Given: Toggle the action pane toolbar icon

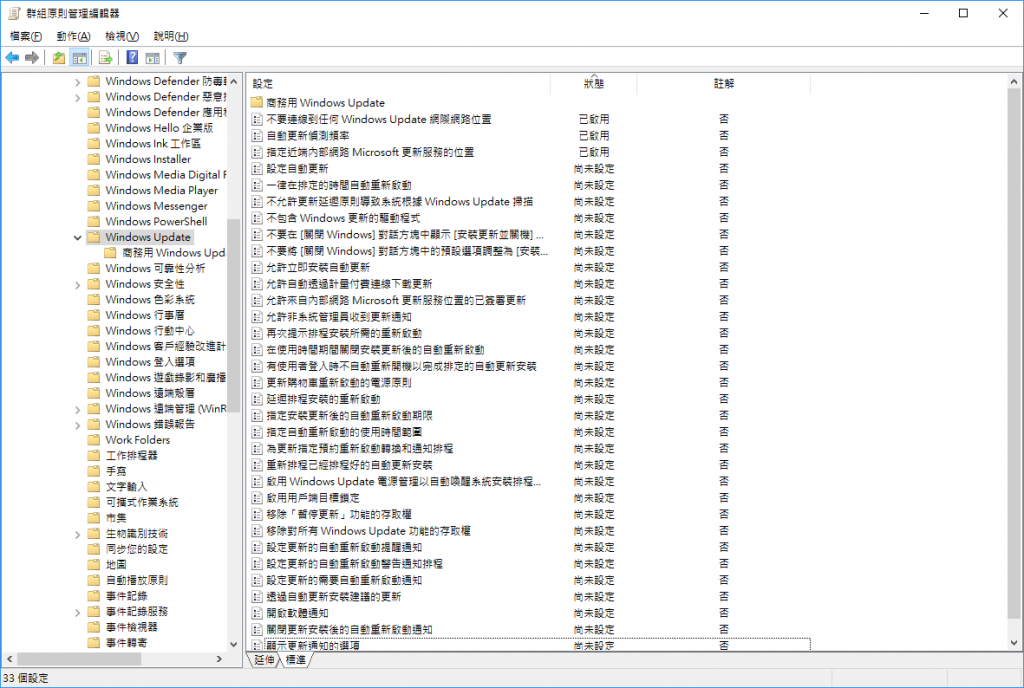Looking at the screenshot, I should point(153,58).
